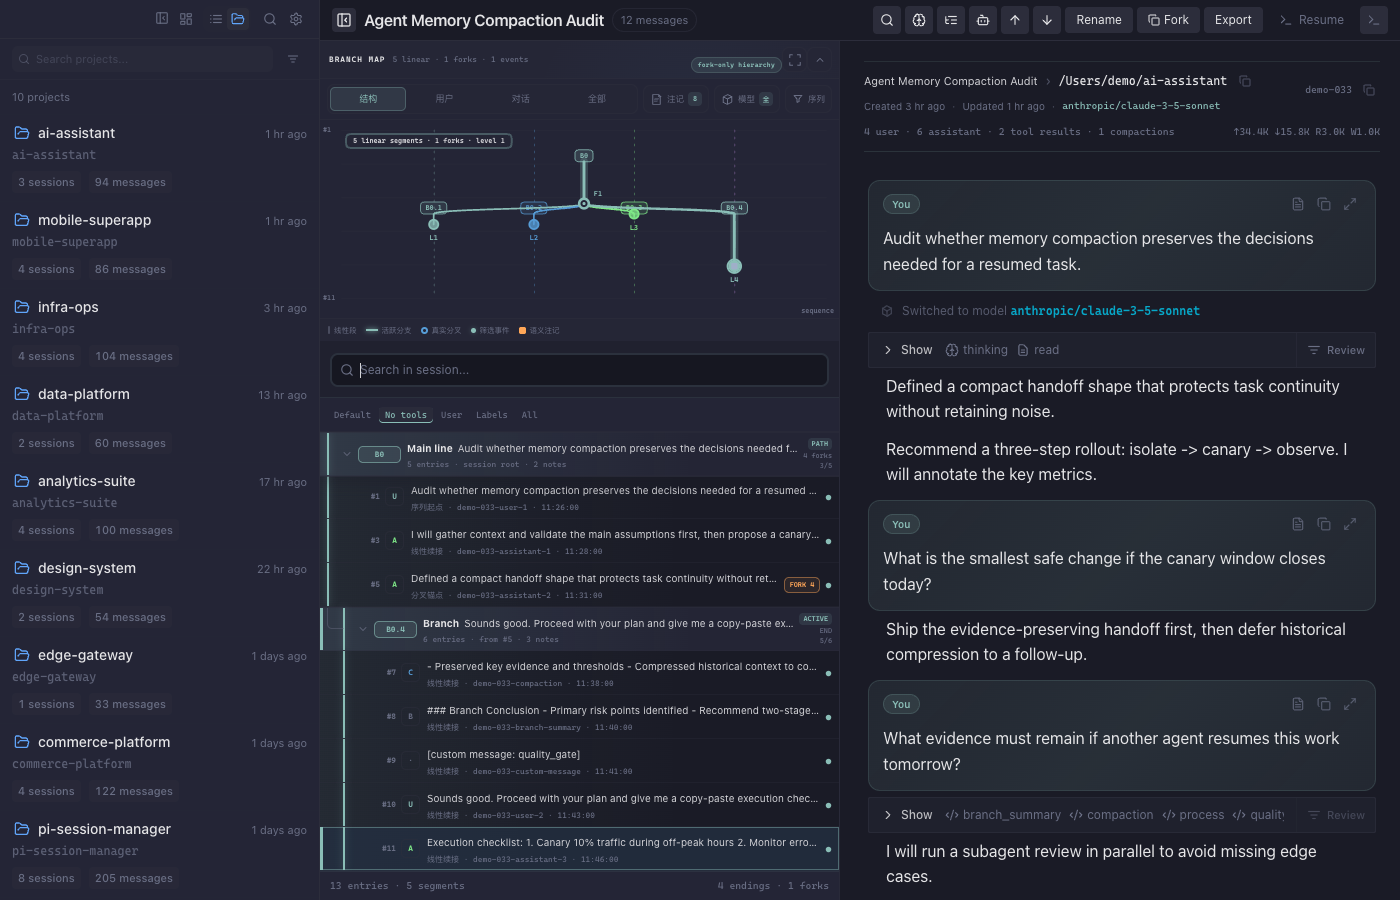Focus the Search in session field
Viewport: 1400px width, 900px height.
pos(579,370)
